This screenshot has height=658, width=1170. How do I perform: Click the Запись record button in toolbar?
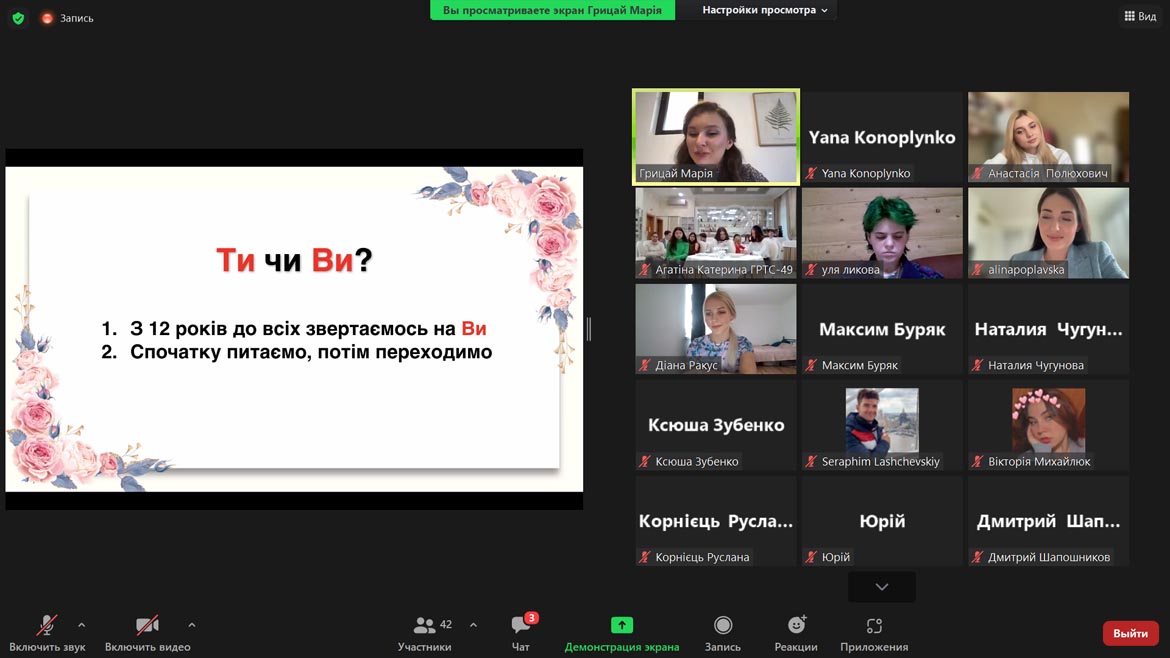tap(723, 633)
